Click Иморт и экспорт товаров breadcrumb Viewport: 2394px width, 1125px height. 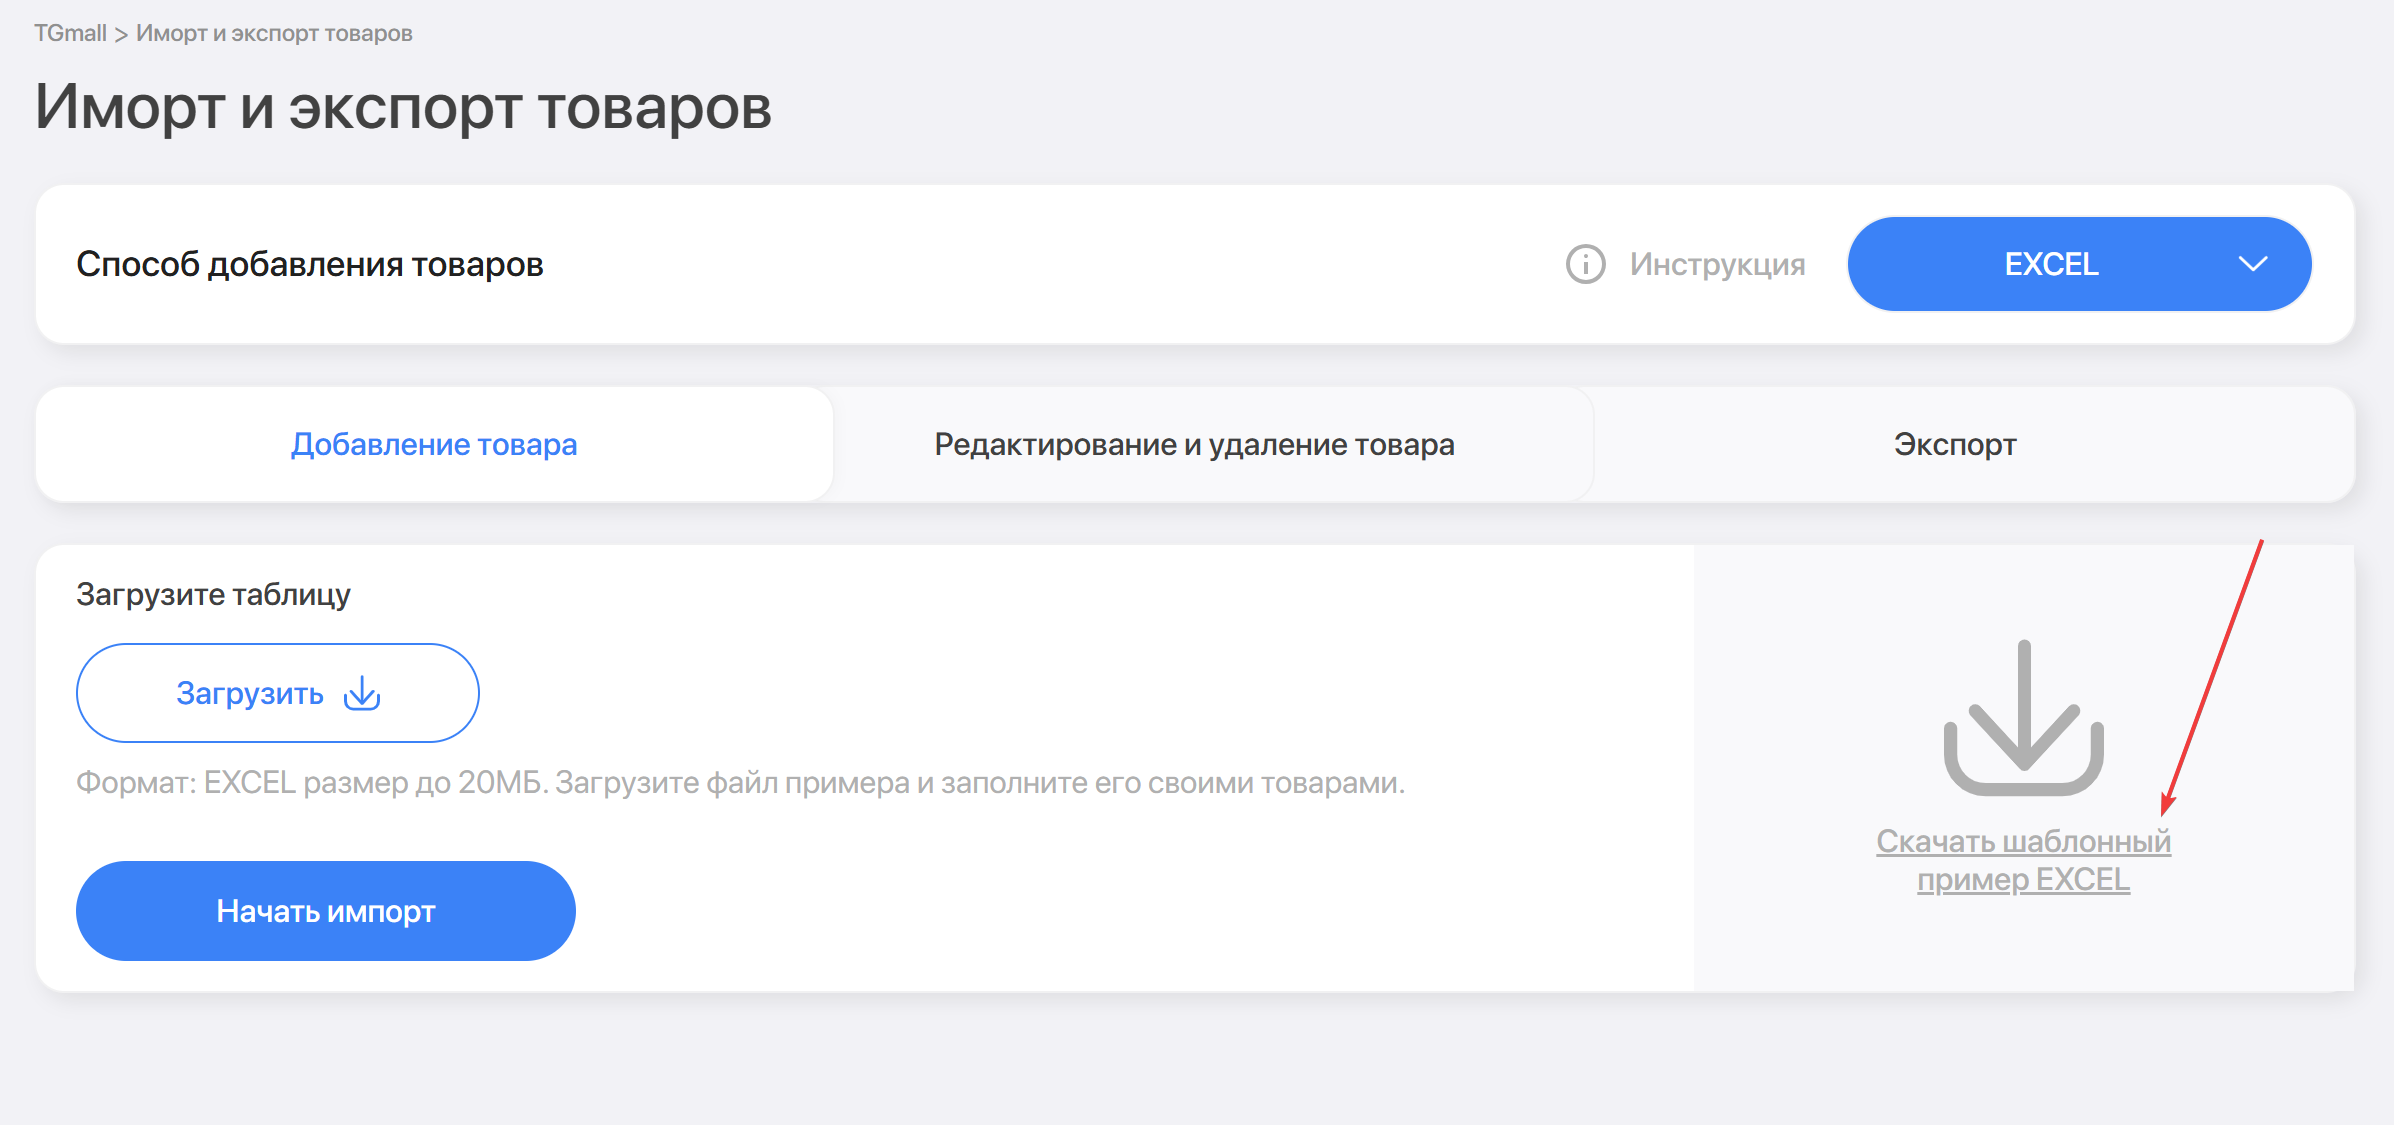tap(274, 33)
